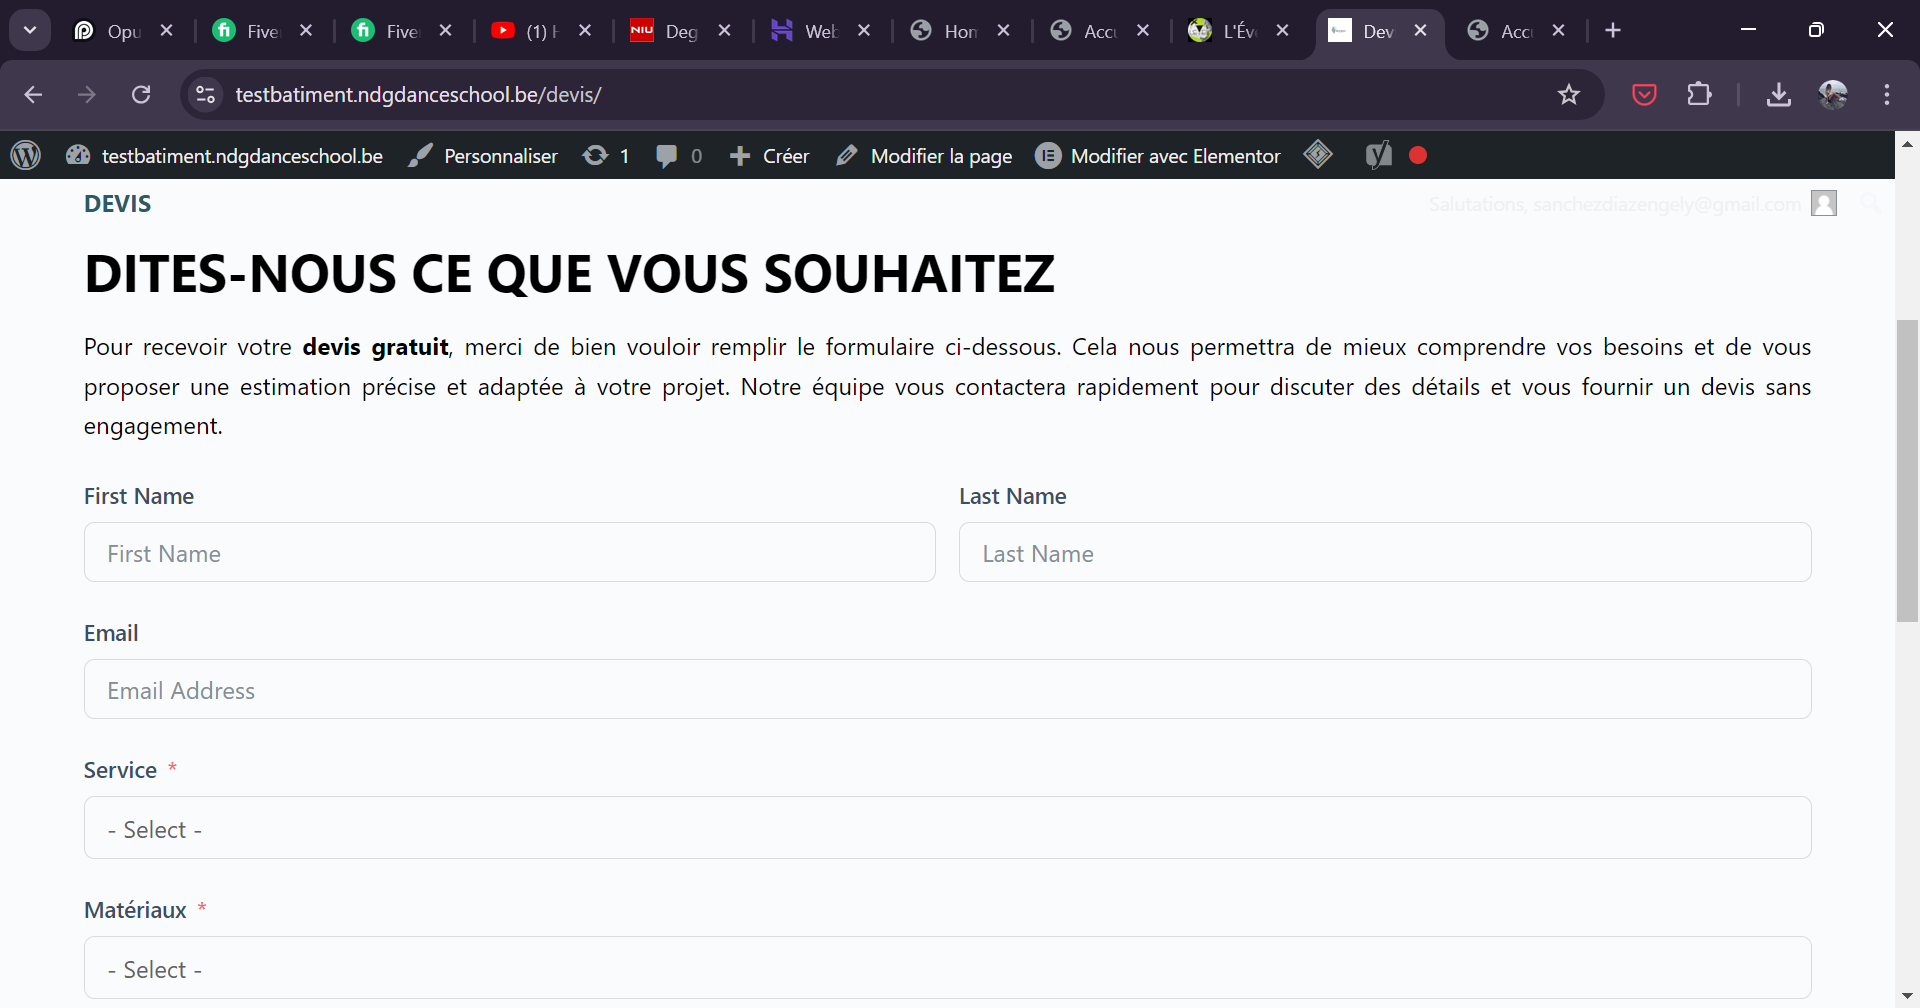Bookmark this page with the star icon

coord(1568,95)
